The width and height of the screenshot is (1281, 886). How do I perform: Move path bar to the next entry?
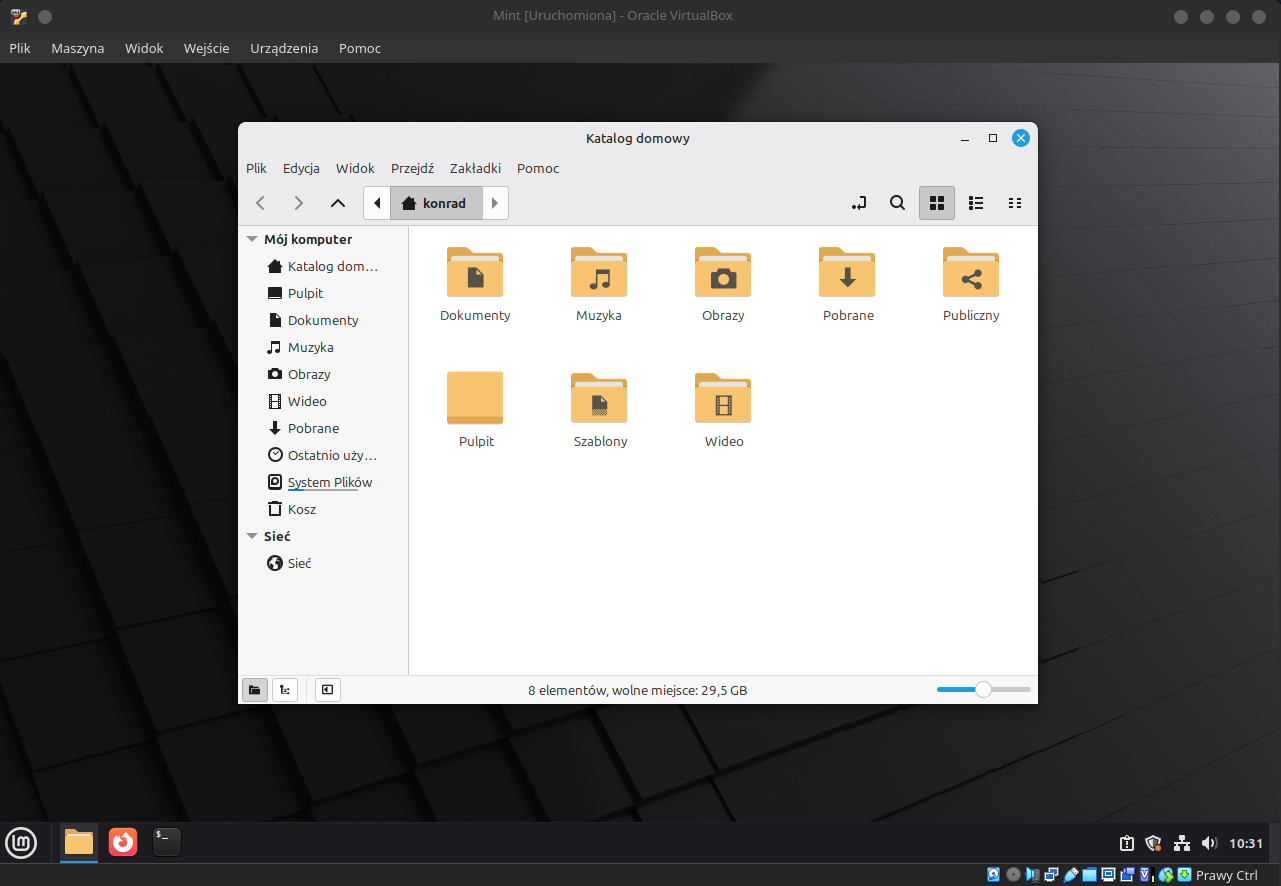click(495, 203)
